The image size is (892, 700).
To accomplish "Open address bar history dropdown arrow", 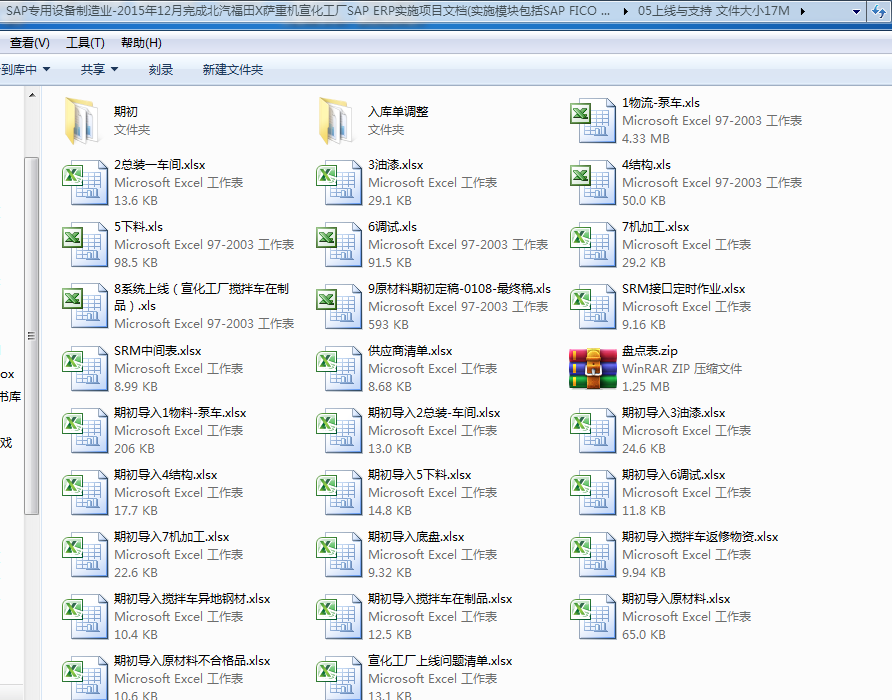I will tap(856, 11).
